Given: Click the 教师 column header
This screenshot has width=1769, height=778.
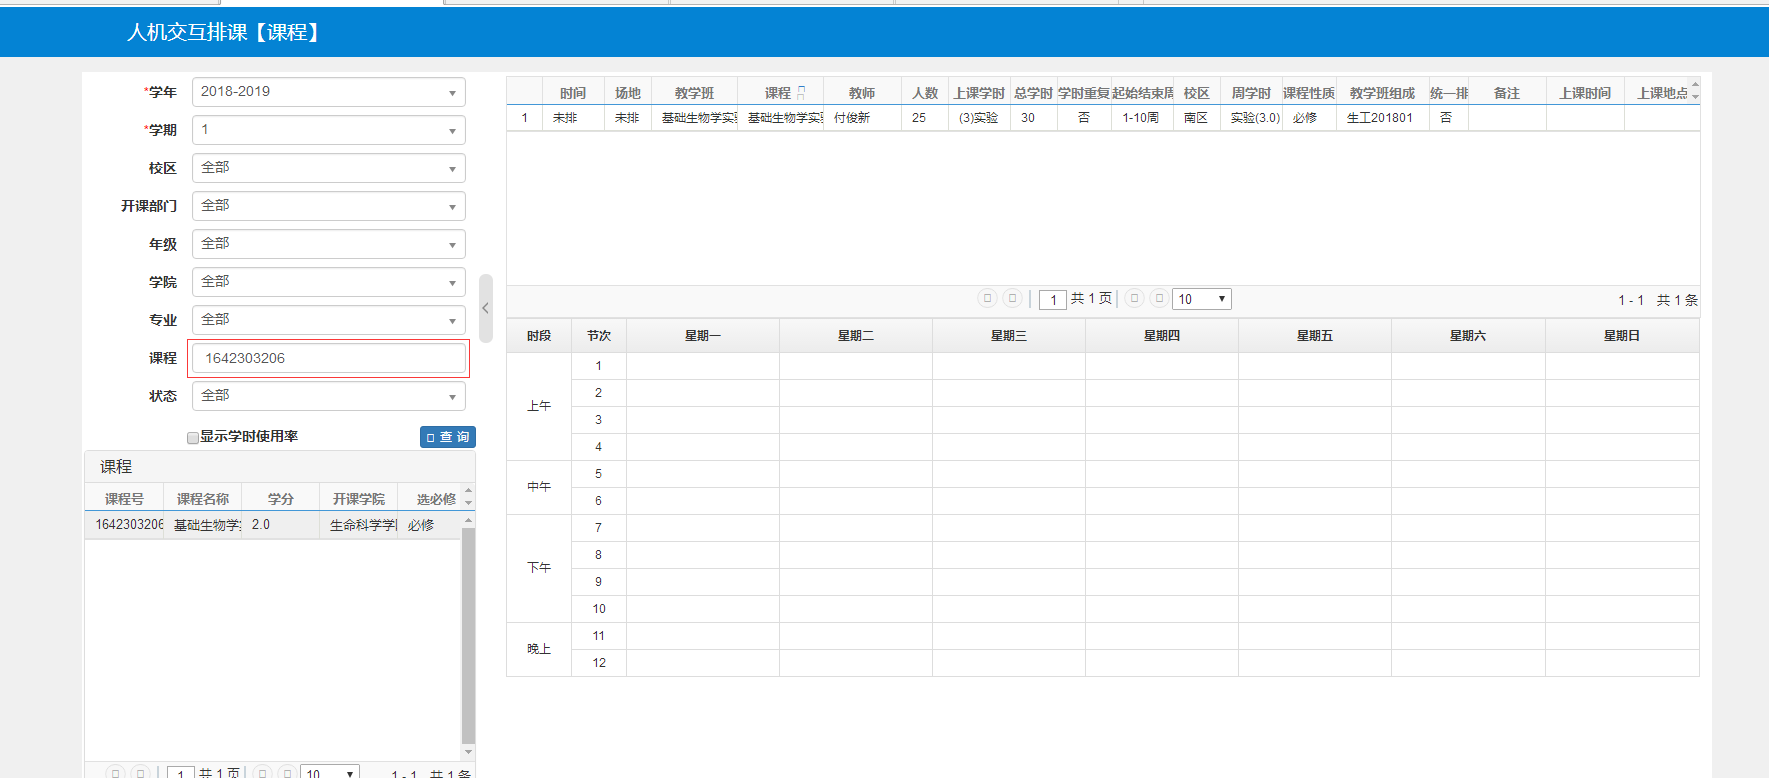Looking at the screenshot, I should coord(861,93).
